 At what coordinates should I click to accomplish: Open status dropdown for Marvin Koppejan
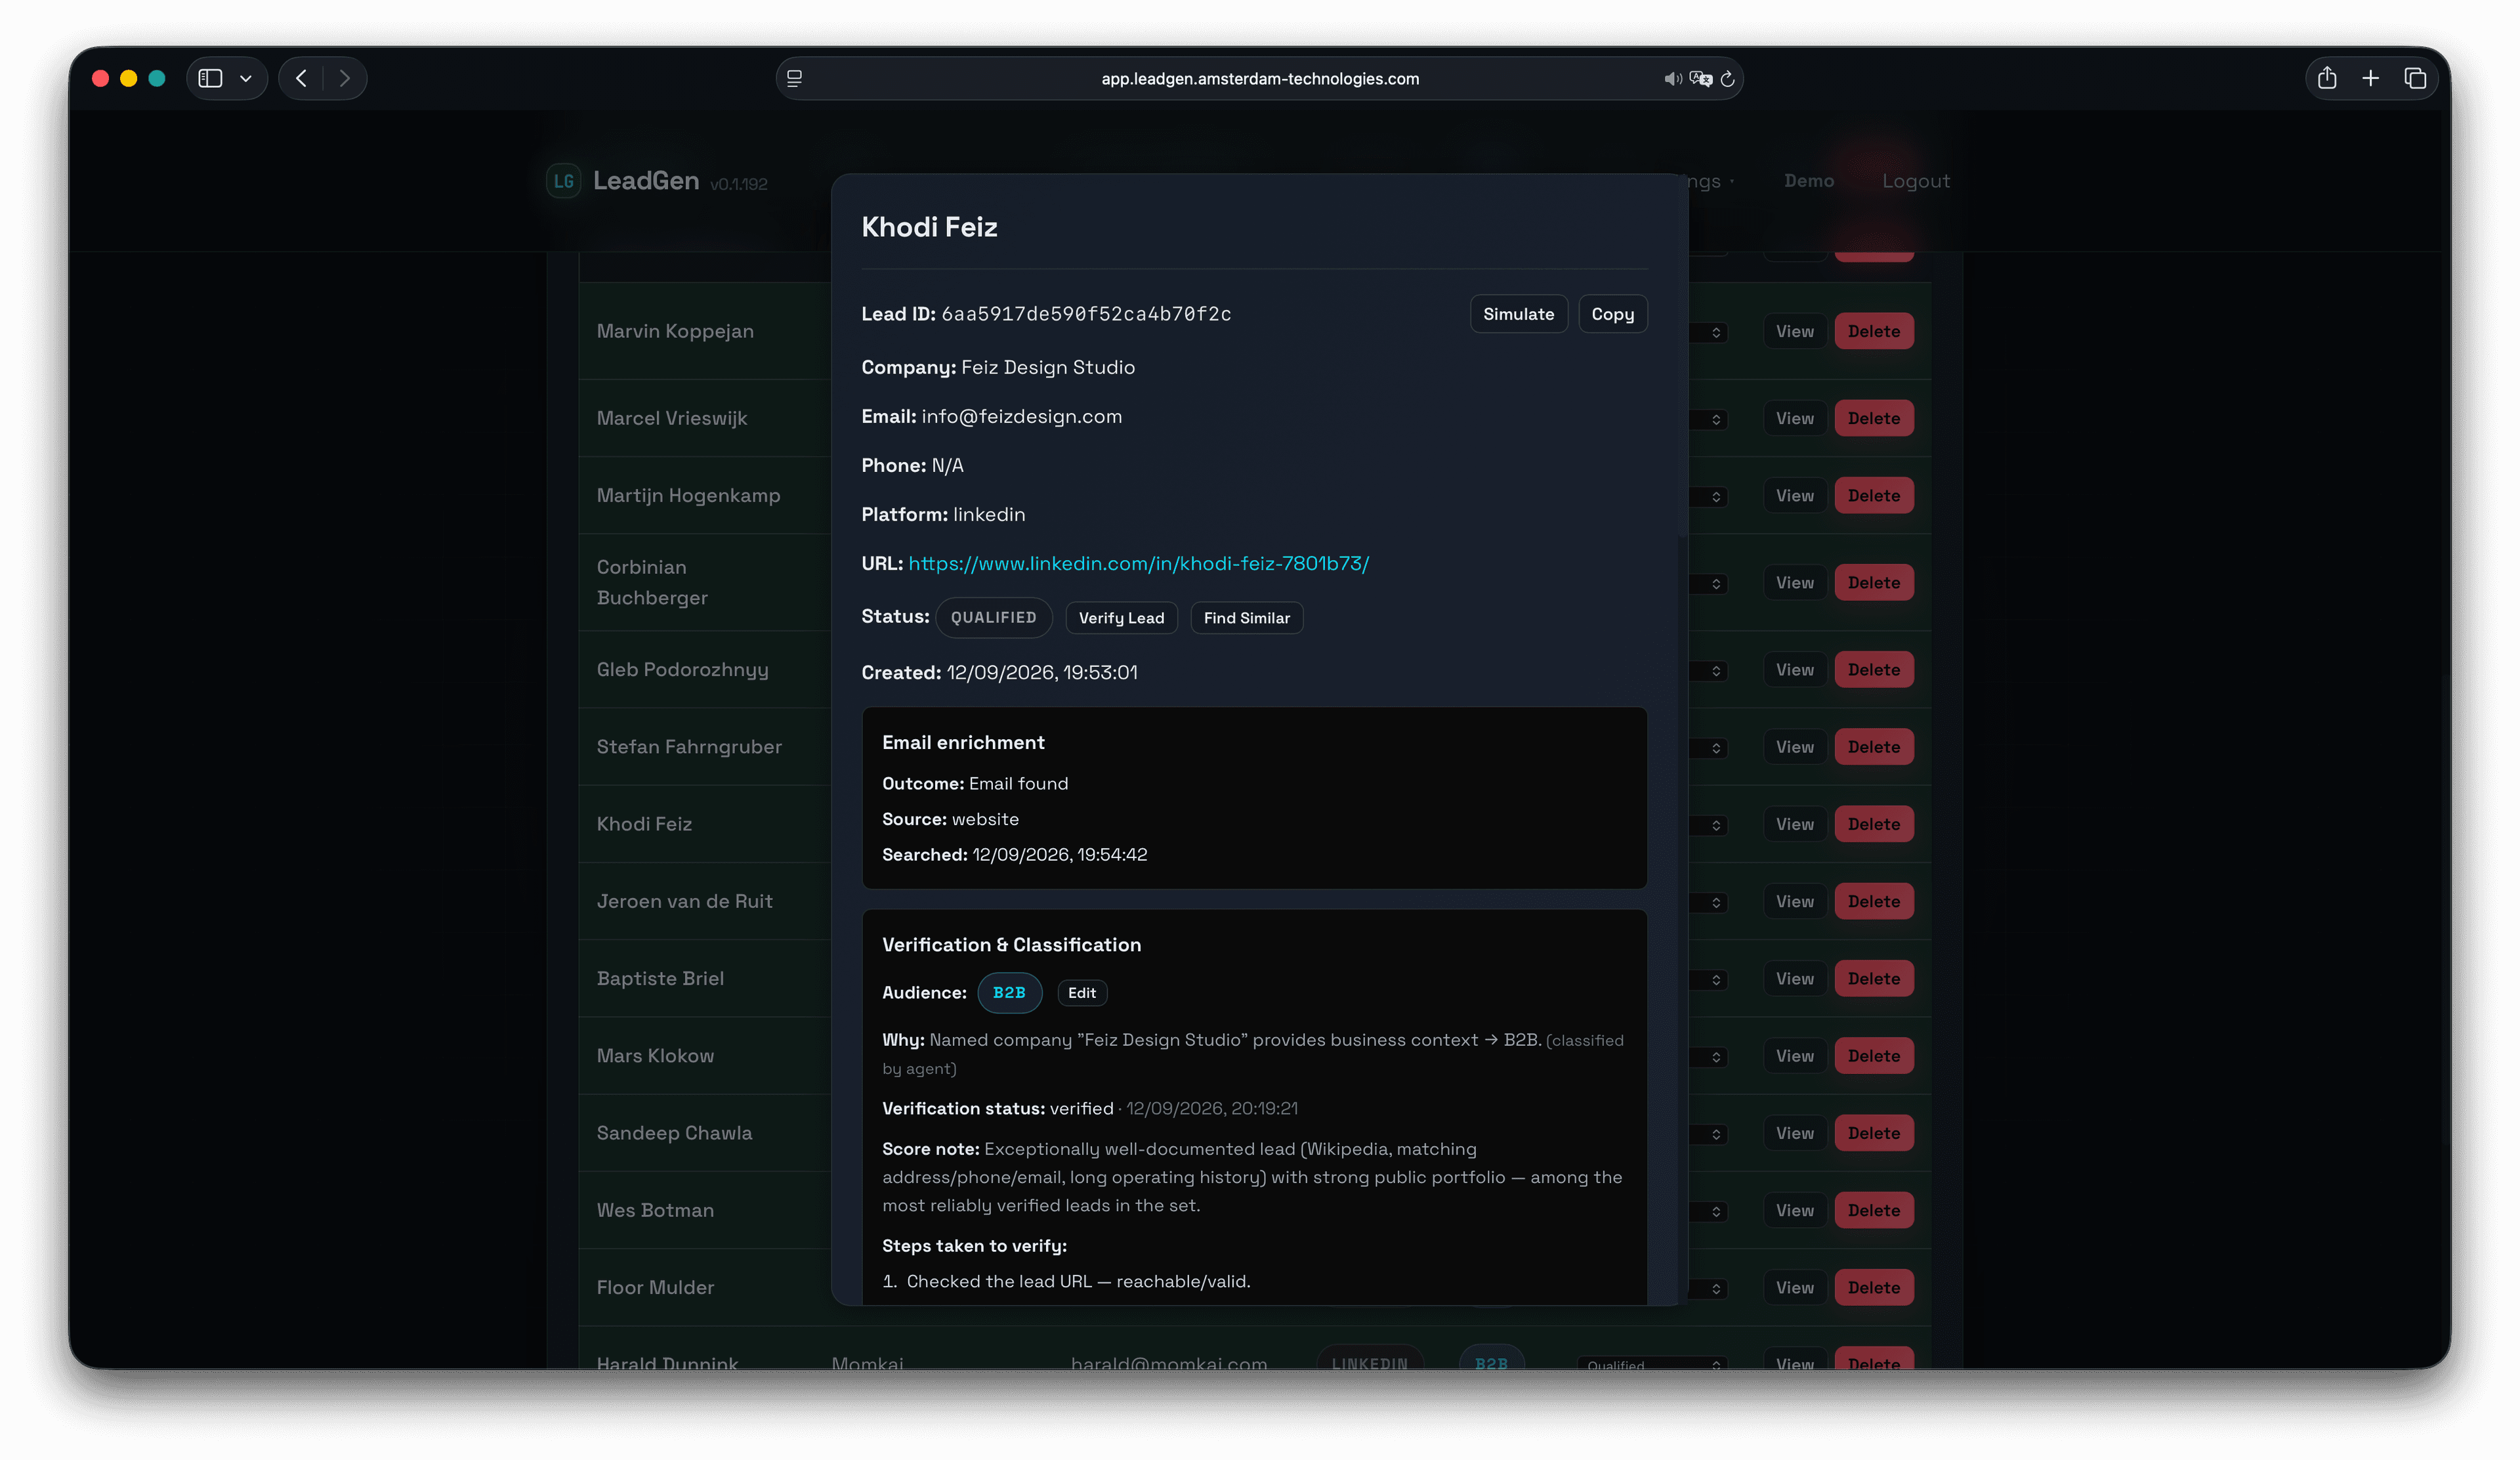tap(1710, 332)
